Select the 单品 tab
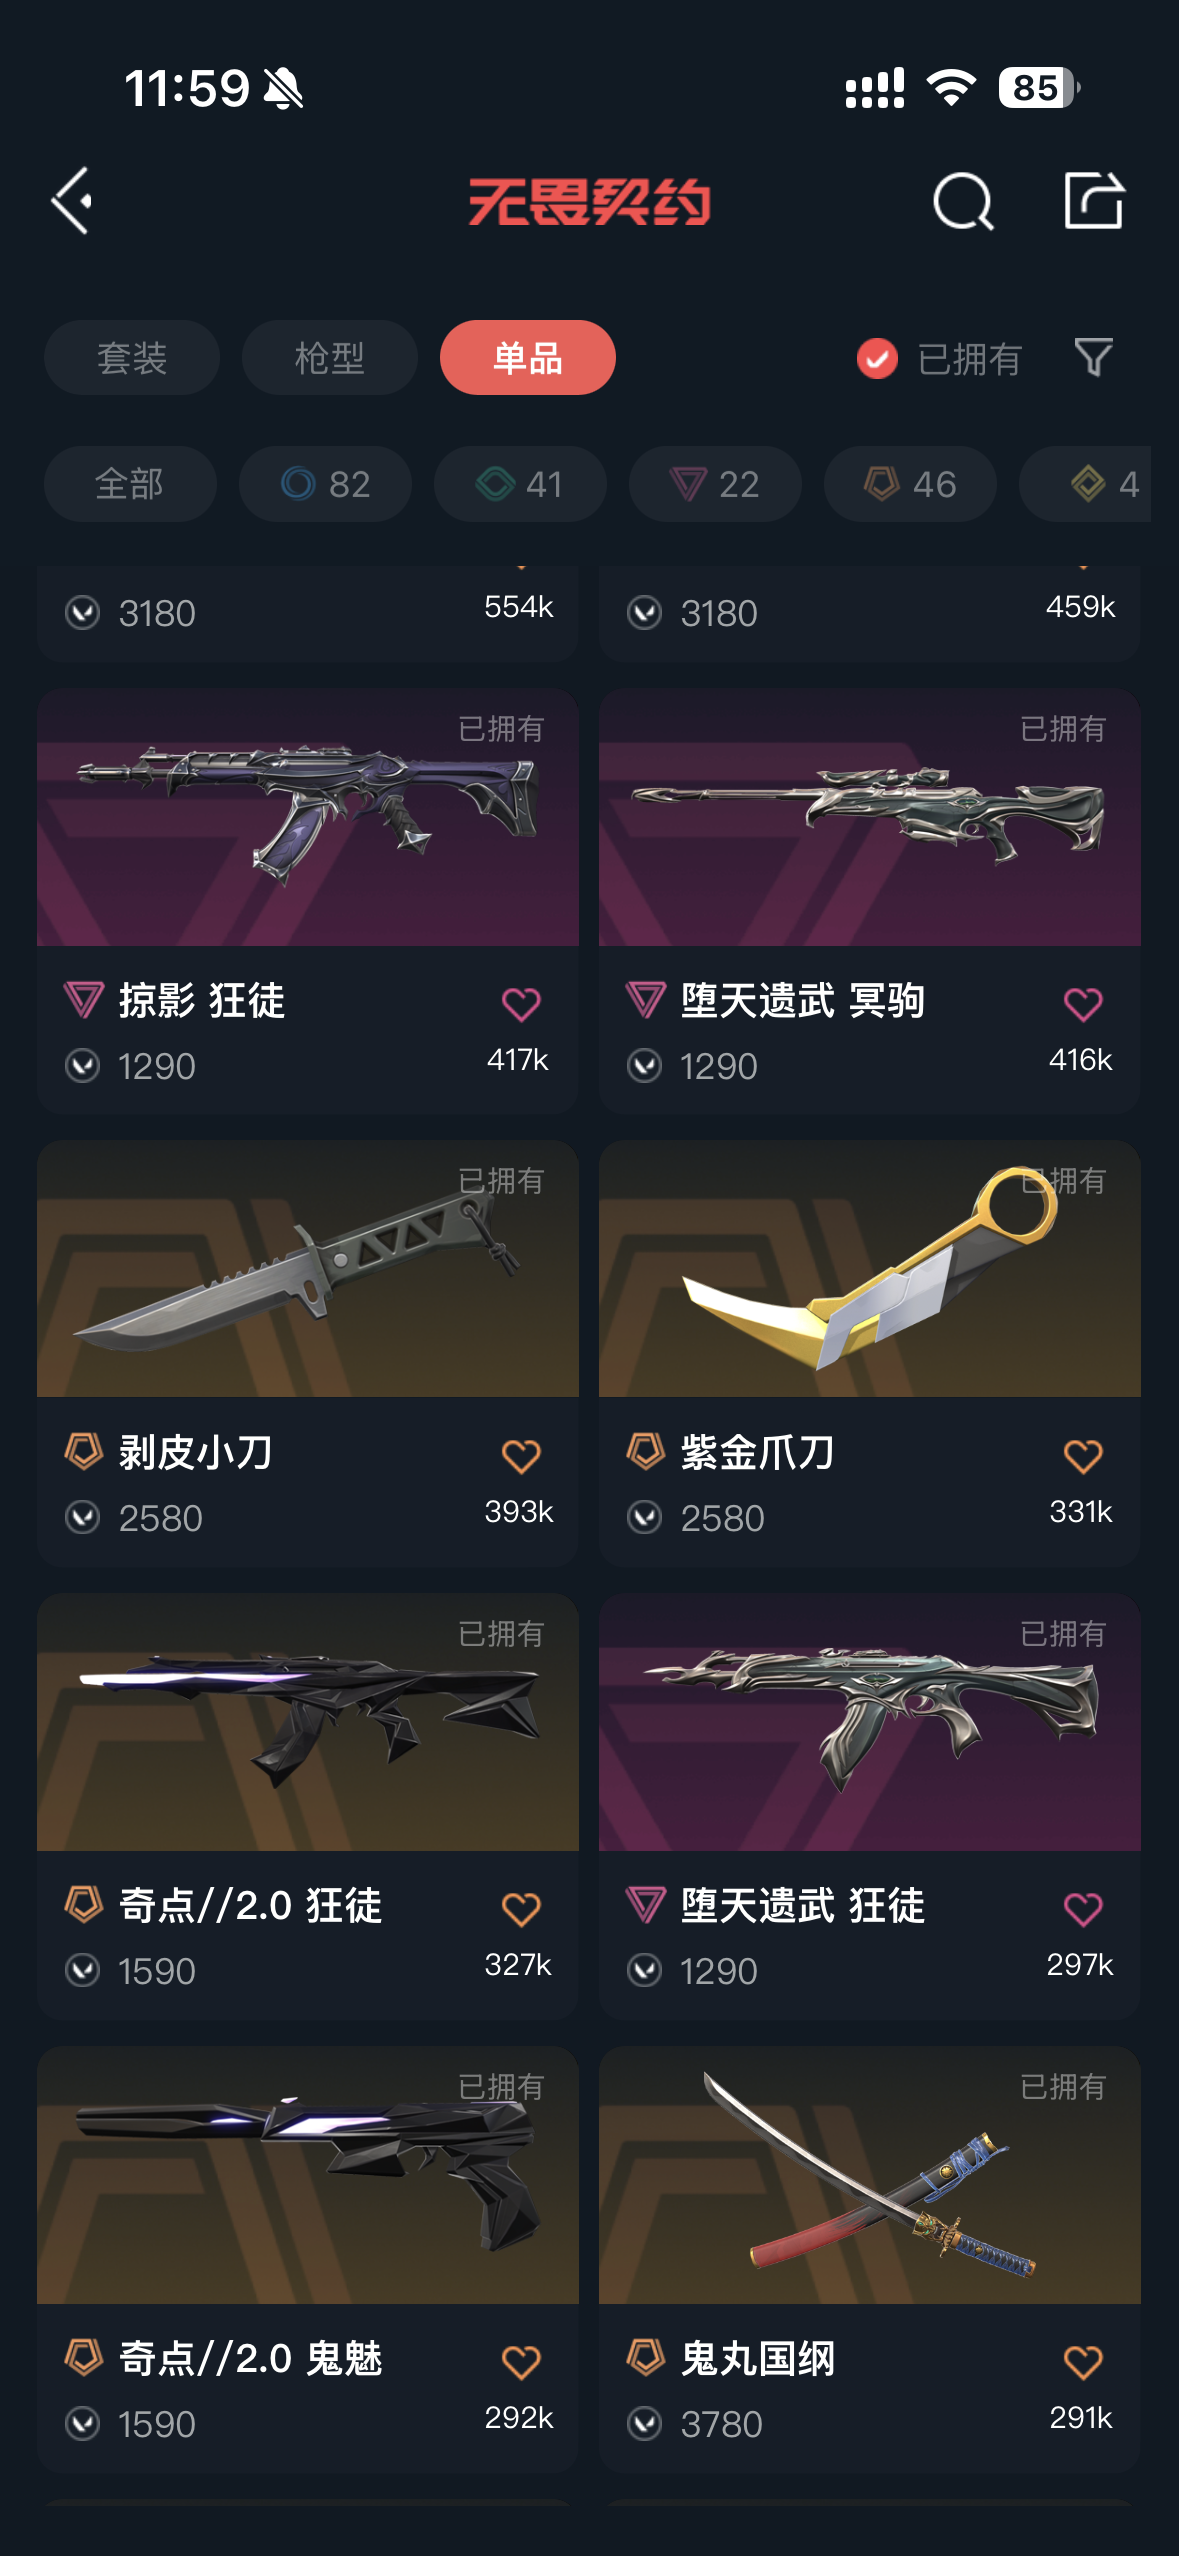This screenshot has height=2556, width=1179. [528, 358]
